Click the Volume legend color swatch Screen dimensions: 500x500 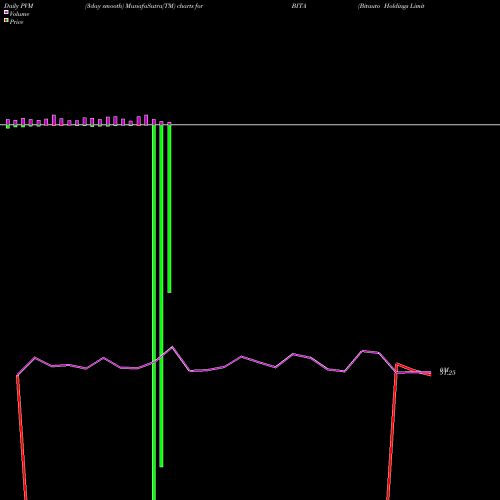click(x=6, y=12)
